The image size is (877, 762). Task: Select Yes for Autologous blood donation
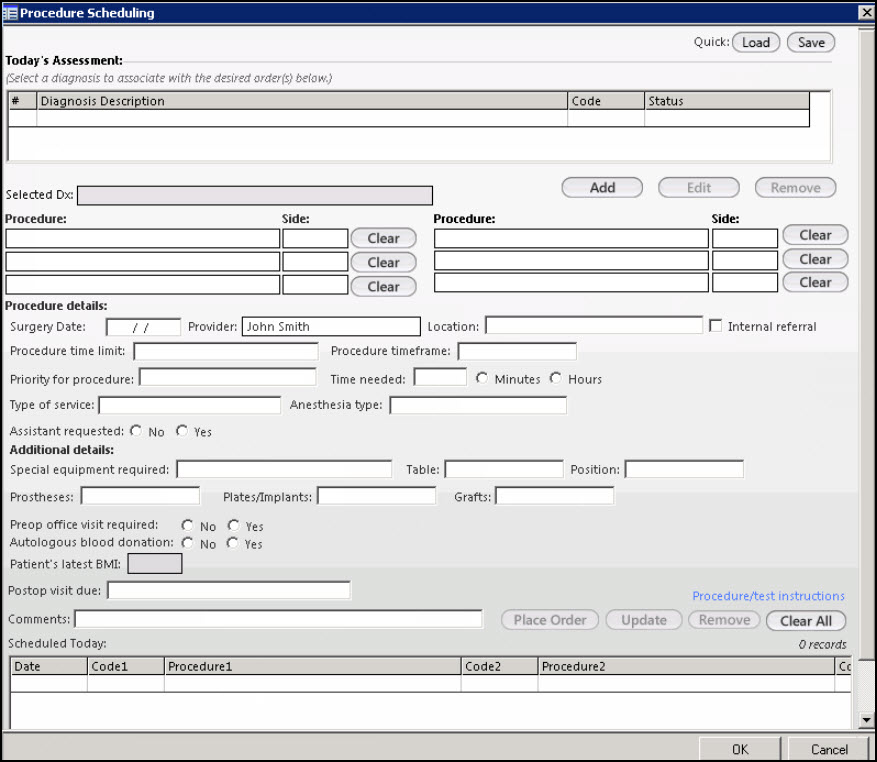(x=233, y=543)
